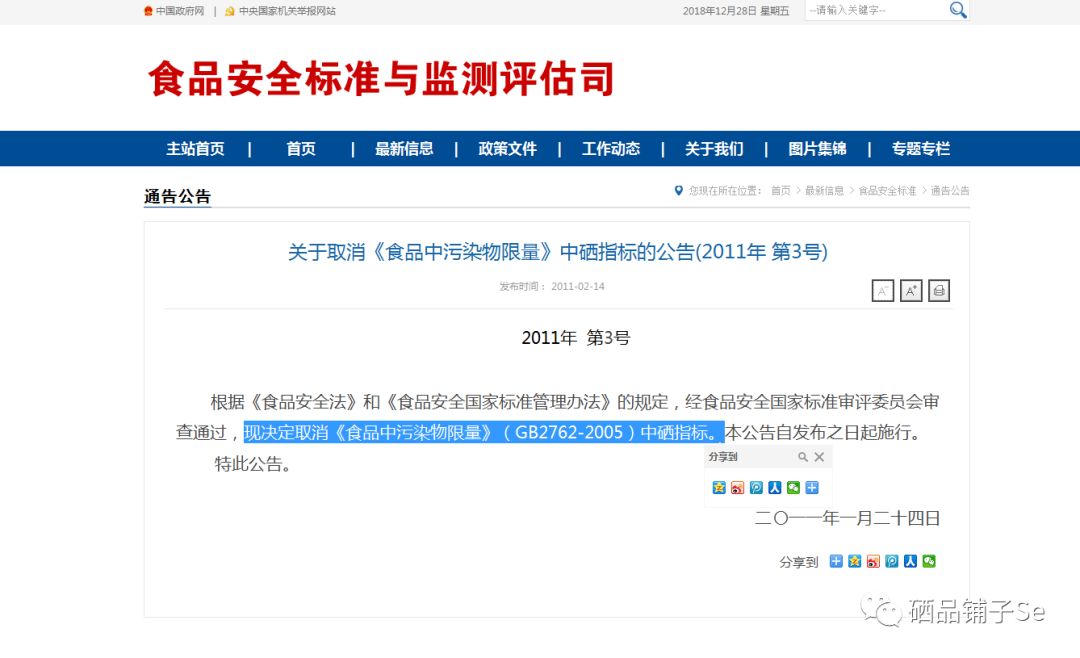Screen dimensions: 1080x658
Task: Open the 专题专栏 navigation item
Action: (921, 149)
